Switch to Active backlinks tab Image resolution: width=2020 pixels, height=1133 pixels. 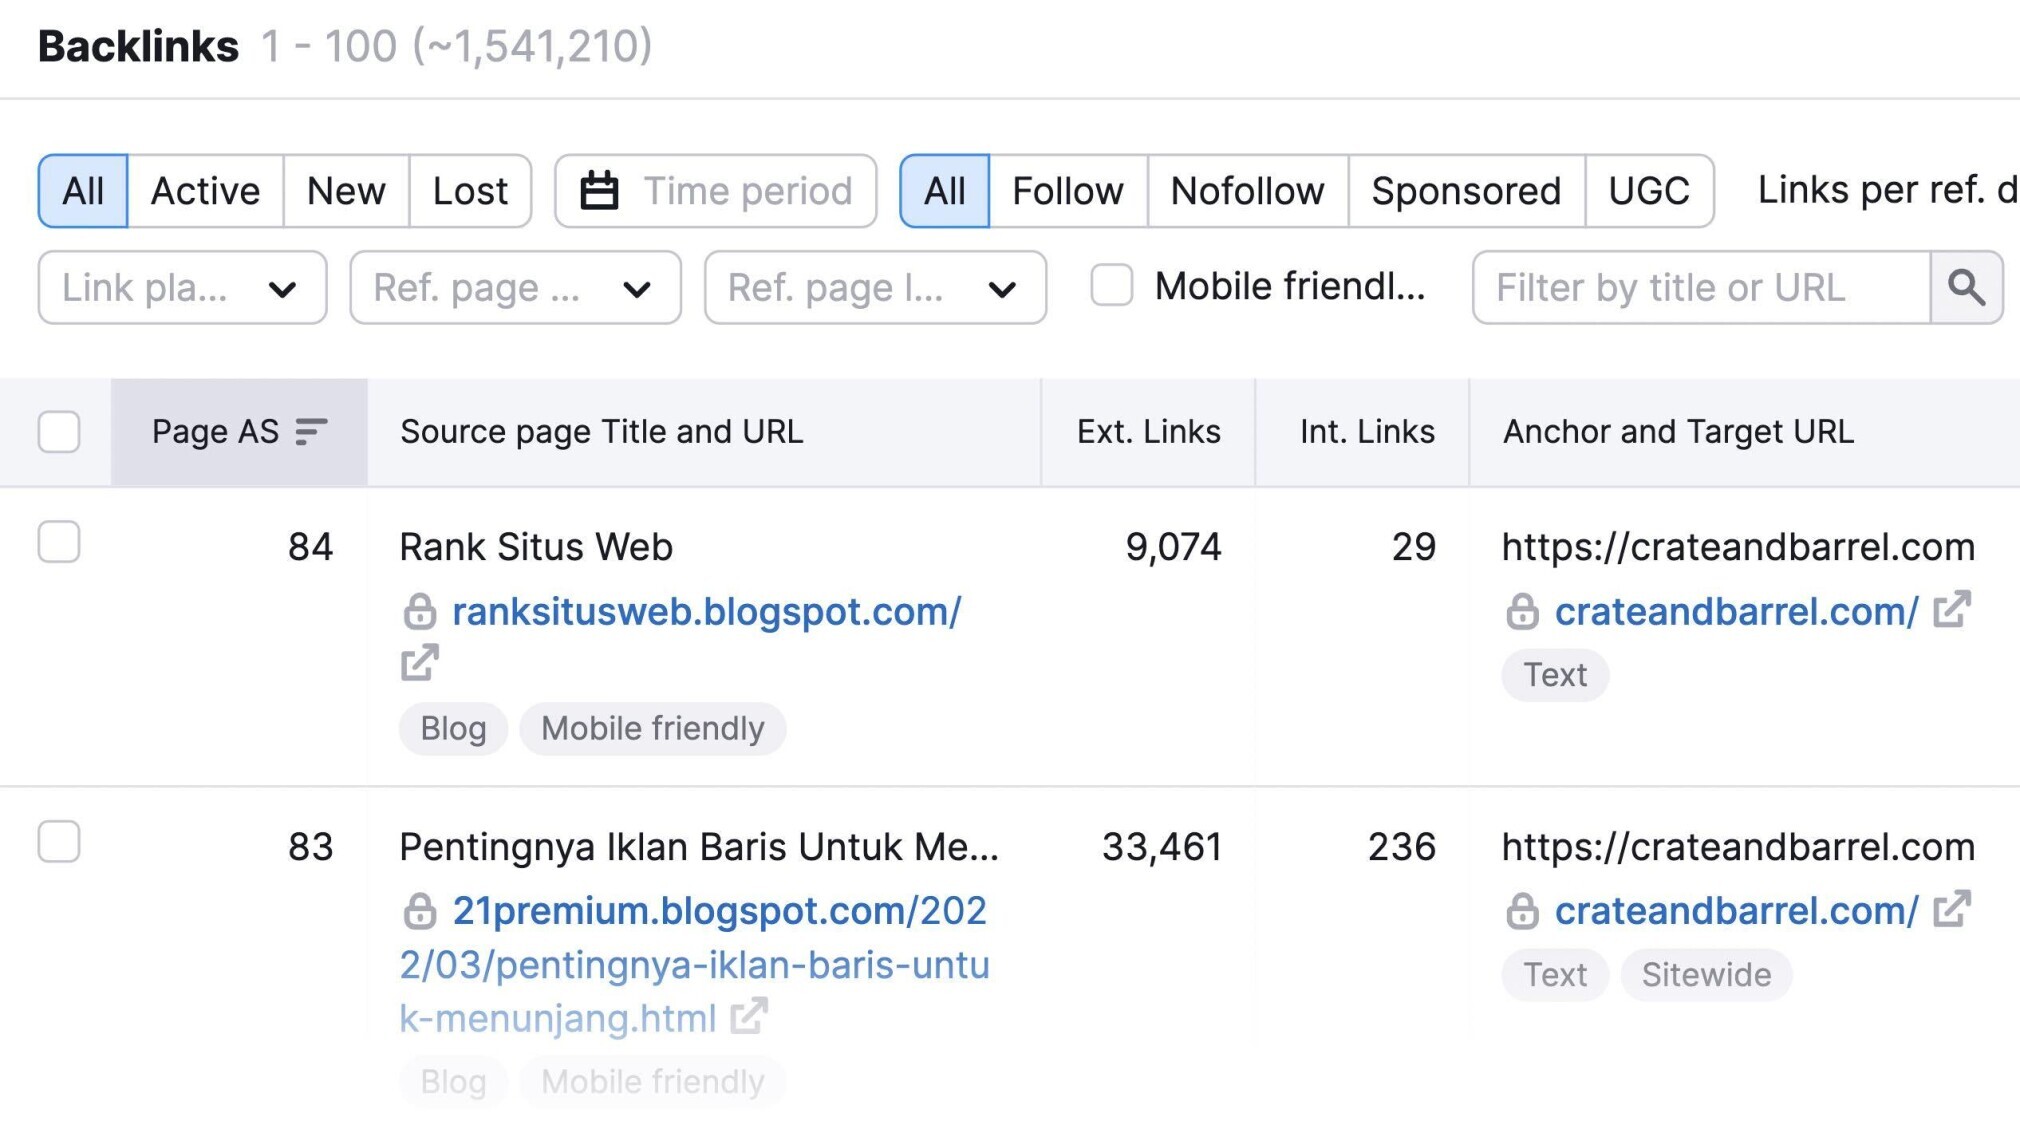(205, 191)
